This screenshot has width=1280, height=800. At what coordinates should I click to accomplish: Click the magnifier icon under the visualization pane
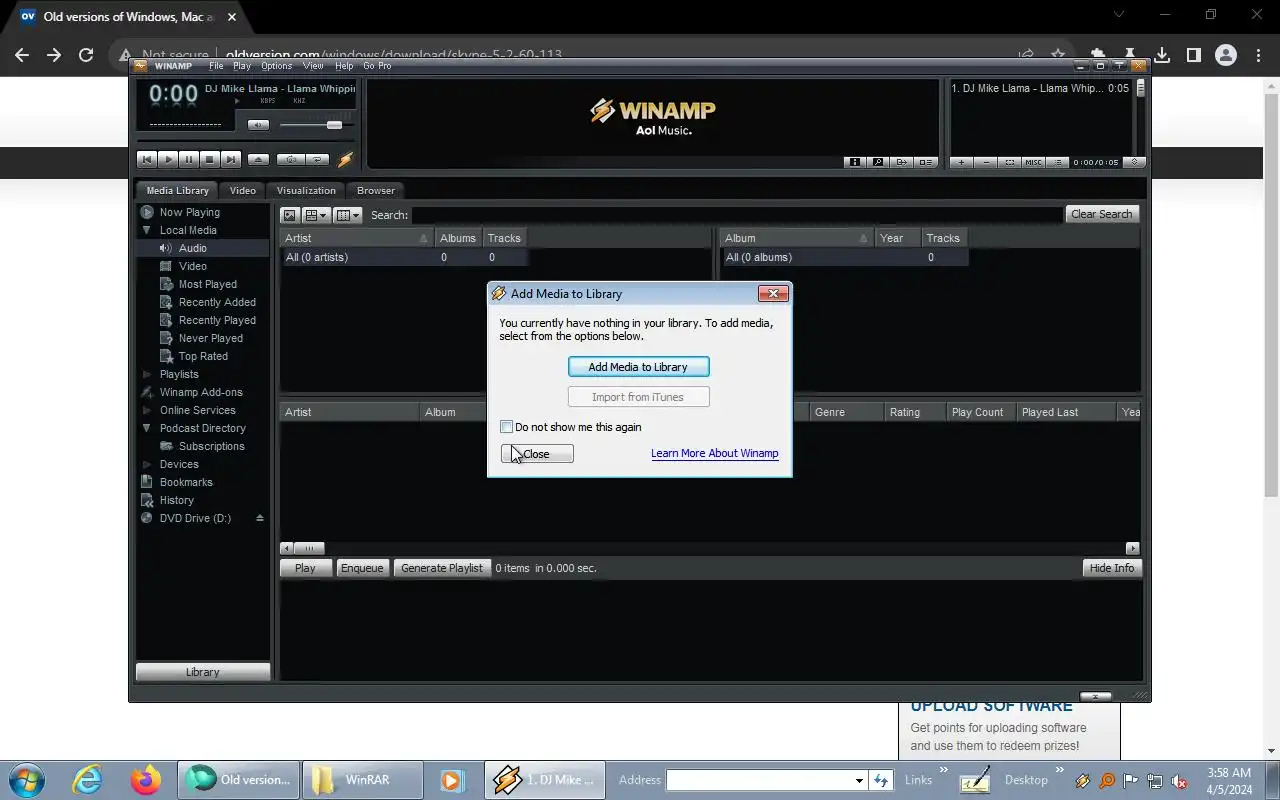pos(878,162)
